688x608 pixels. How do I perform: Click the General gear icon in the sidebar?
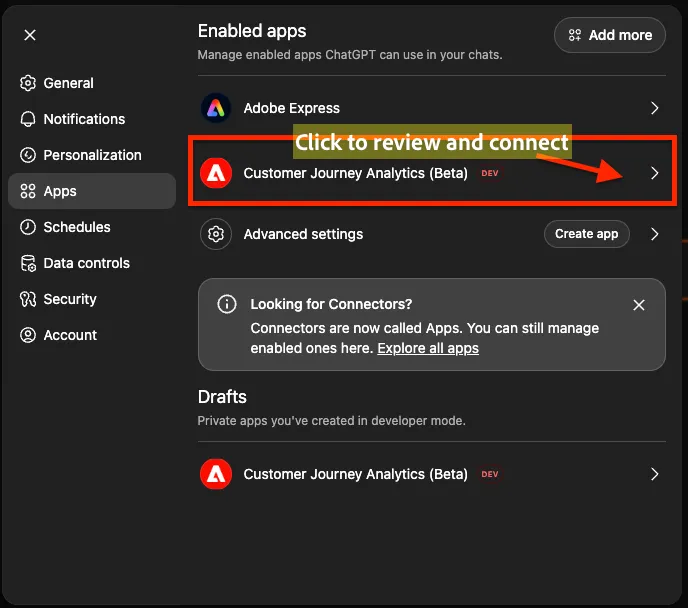[28, 83]
